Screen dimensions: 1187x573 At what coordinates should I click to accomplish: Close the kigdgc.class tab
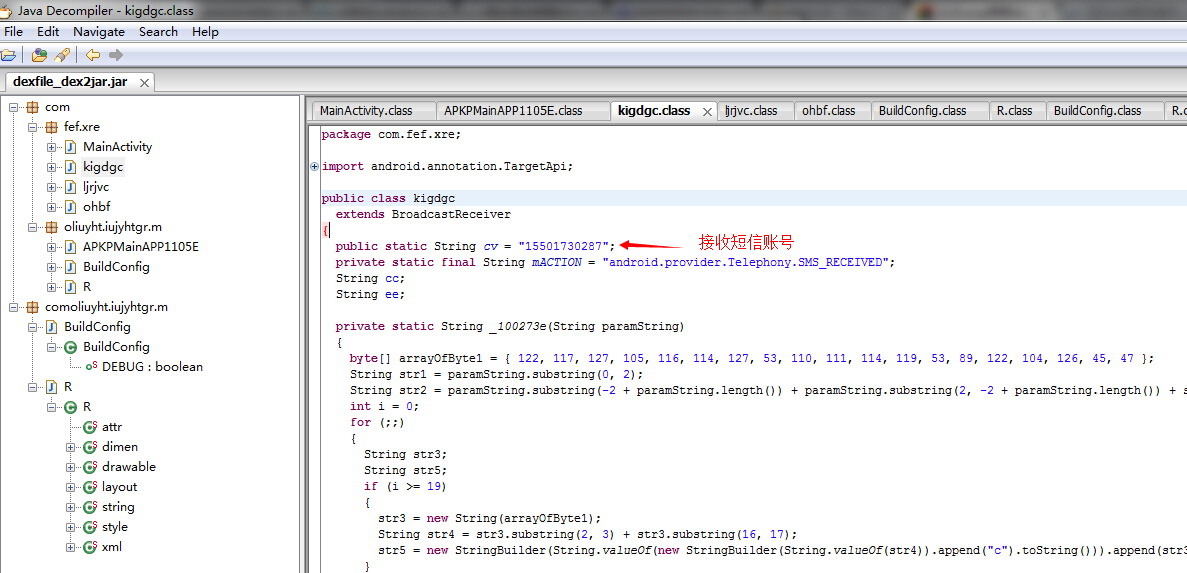tap(707, 111)
